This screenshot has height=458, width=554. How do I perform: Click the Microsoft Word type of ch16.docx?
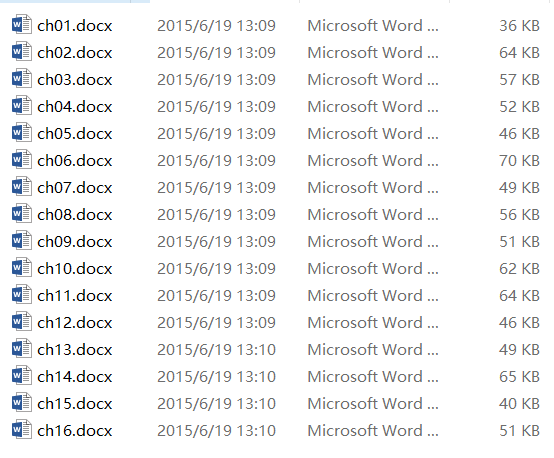[x=373, y=431]
